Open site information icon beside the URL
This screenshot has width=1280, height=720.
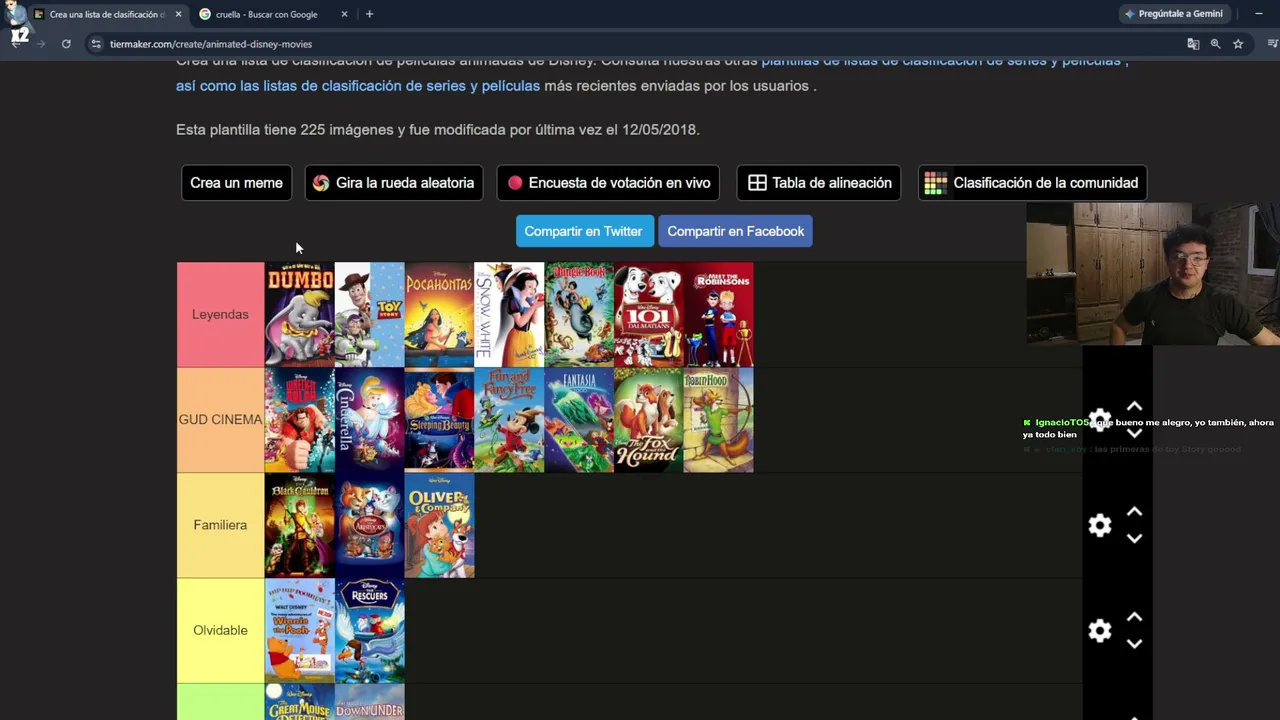(x=96, y=44)
